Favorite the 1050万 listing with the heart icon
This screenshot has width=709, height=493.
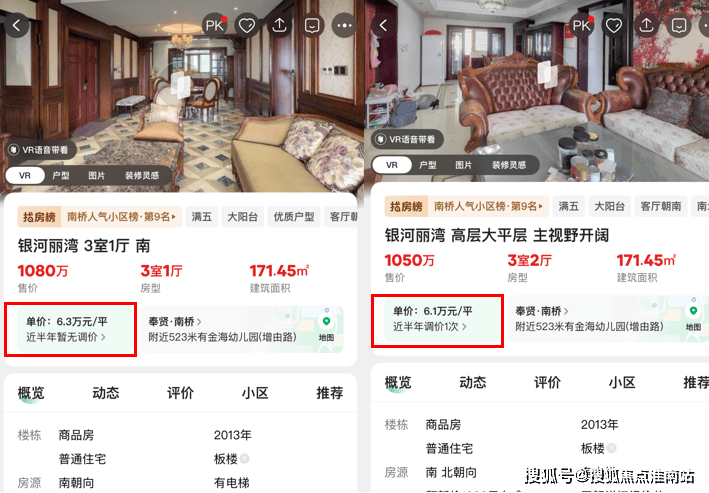coord(614,25)
